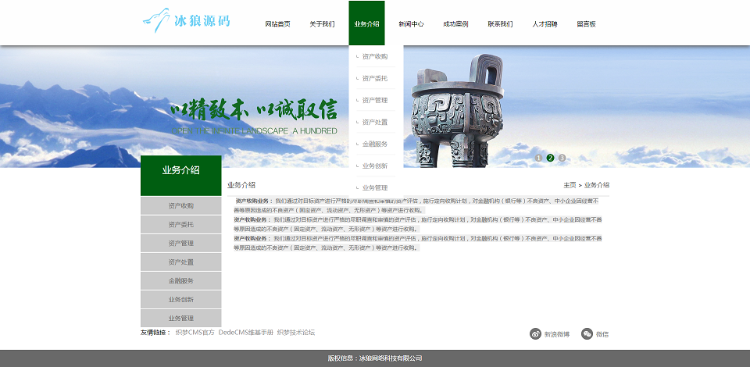Go to 主页 in the breadcrumb
The width and height of the screenshot is (750, 367).
pos(569,185)
